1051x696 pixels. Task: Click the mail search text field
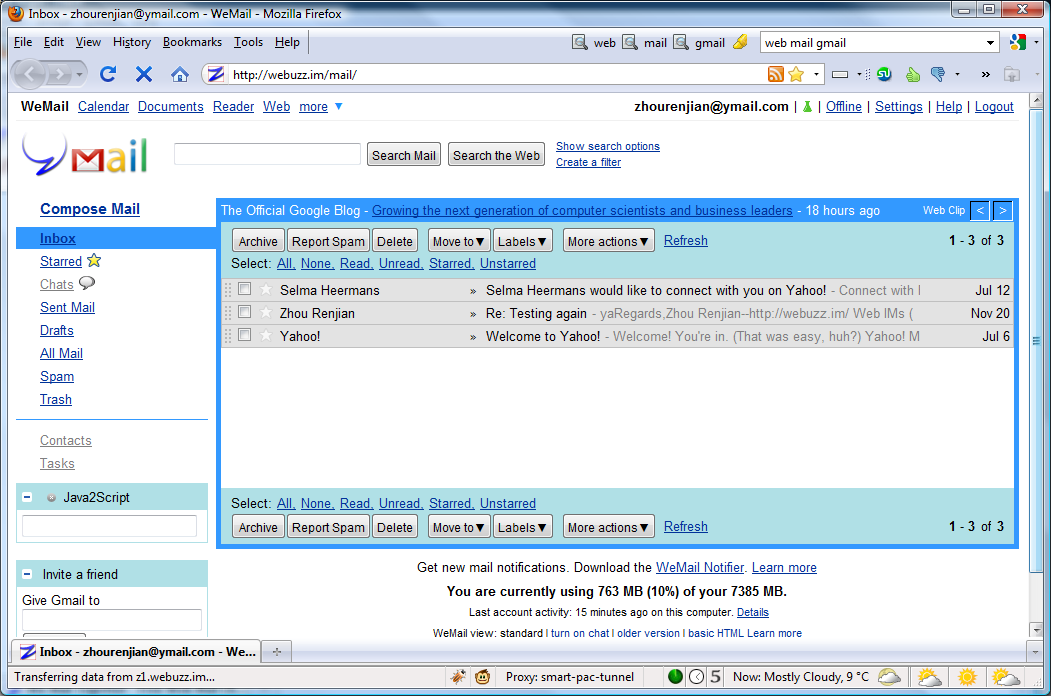click(x=267, y=154)
